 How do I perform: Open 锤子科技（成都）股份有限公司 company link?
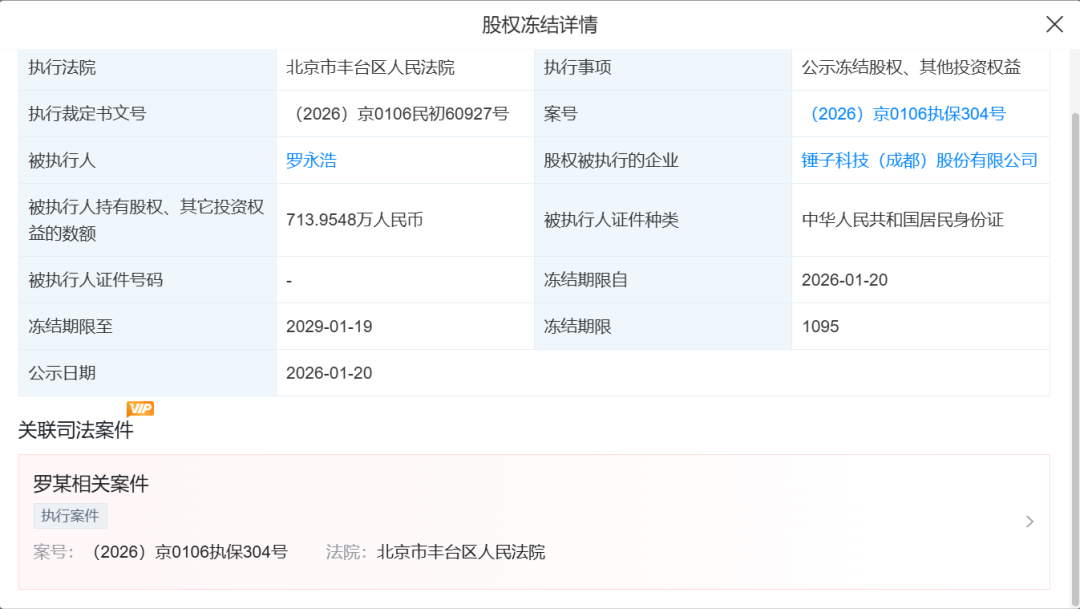(x=920, y=161)
